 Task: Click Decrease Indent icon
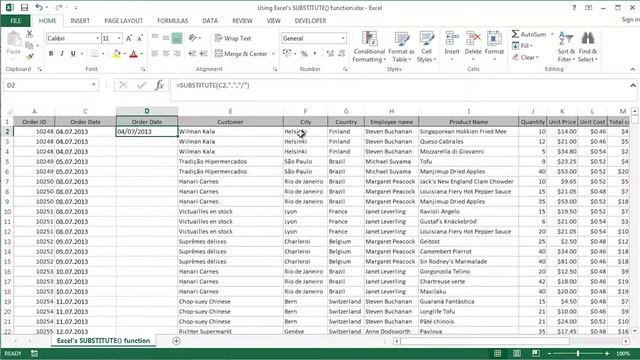coord(192,53)
